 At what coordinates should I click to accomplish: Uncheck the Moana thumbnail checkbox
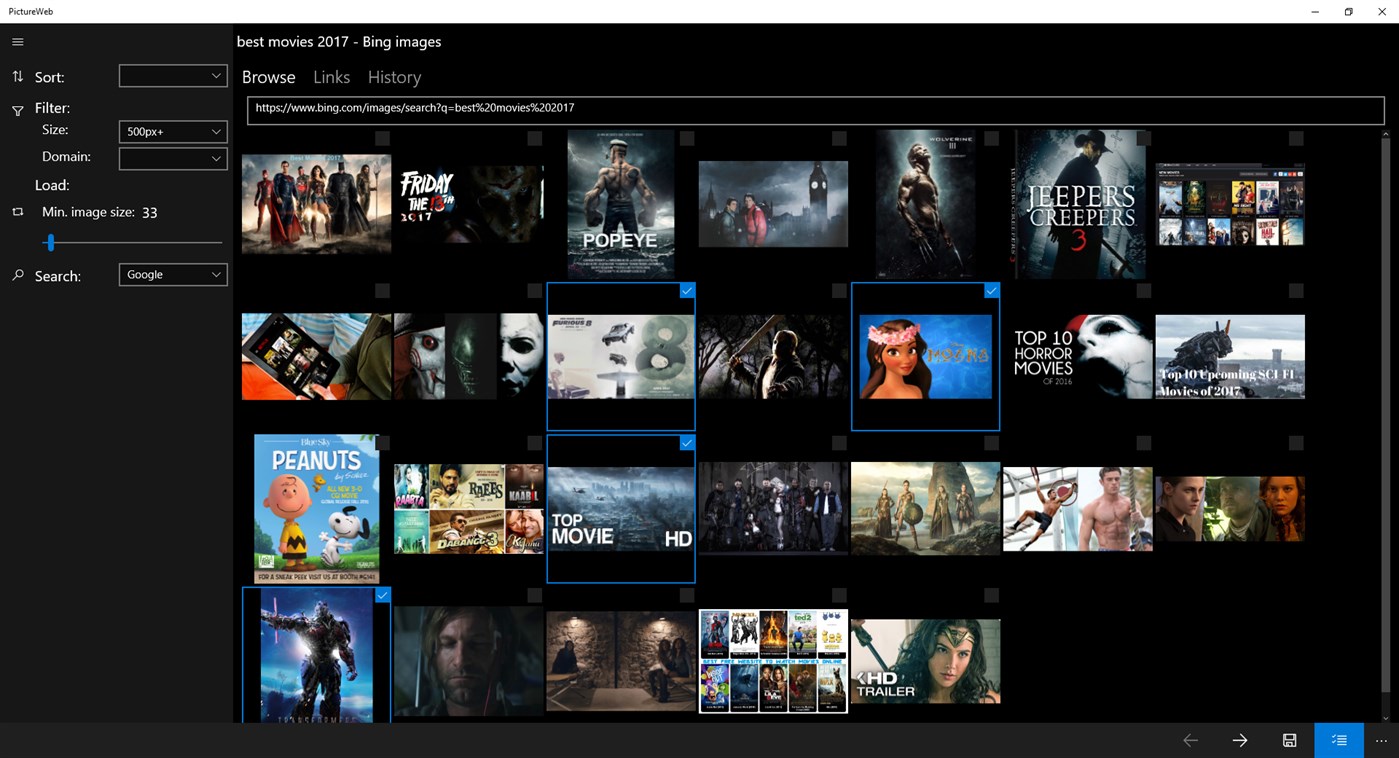(991, 291)
